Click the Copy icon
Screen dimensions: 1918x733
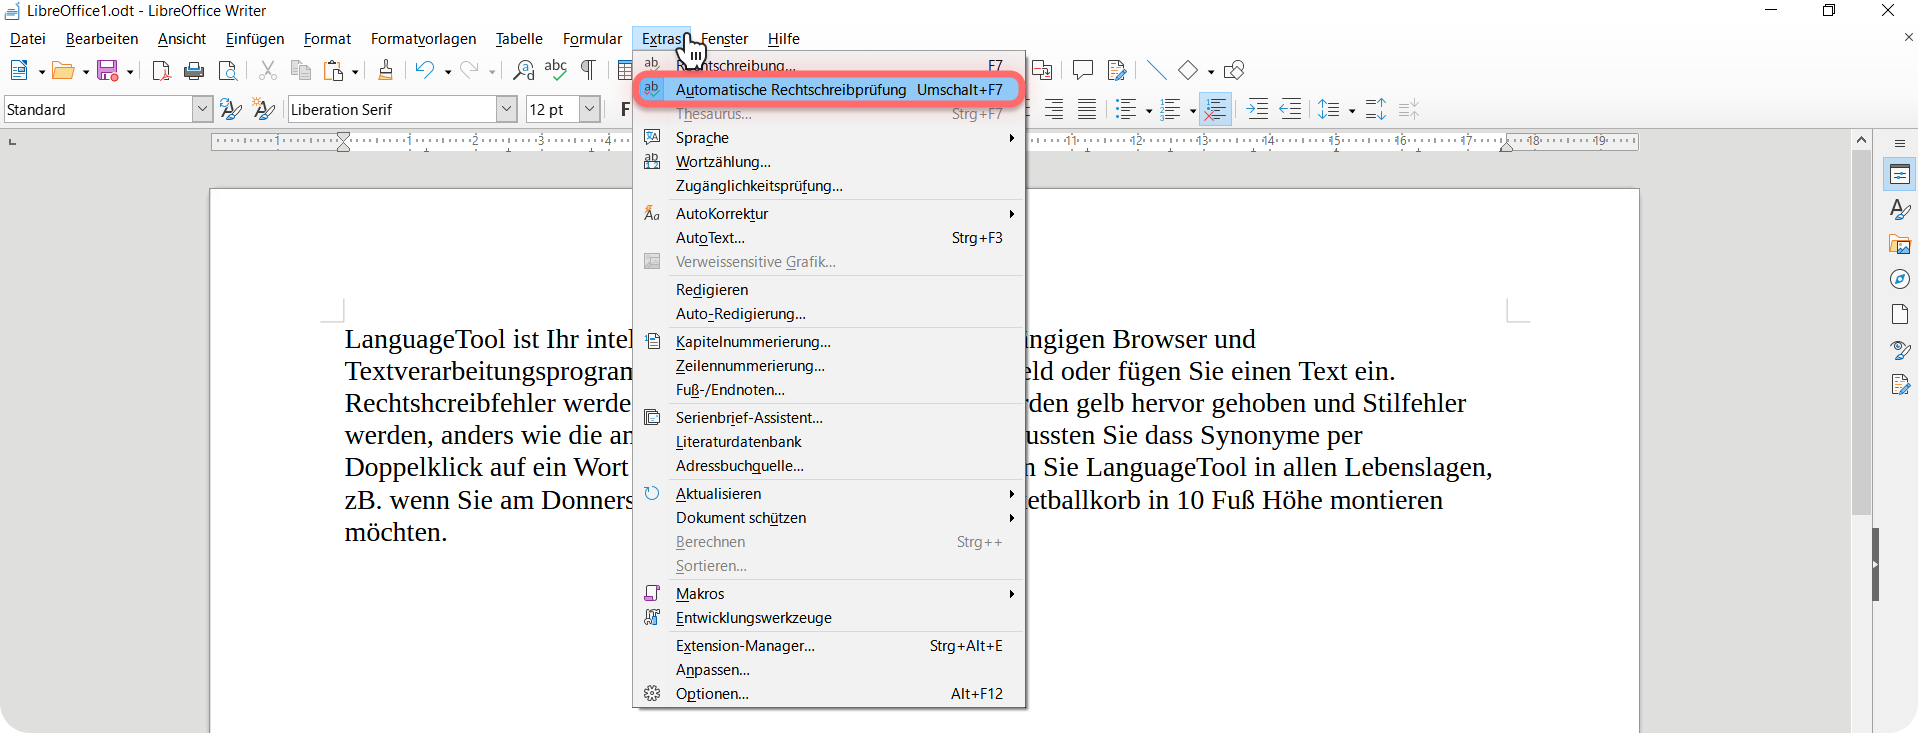[300, 71]
